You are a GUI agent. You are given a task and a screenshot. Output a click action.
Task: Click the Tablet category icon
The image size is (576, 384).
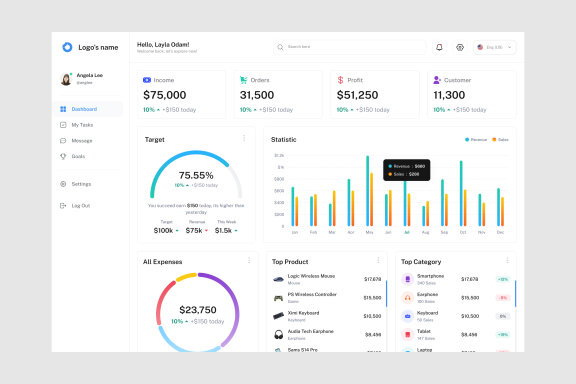(407, 334)
